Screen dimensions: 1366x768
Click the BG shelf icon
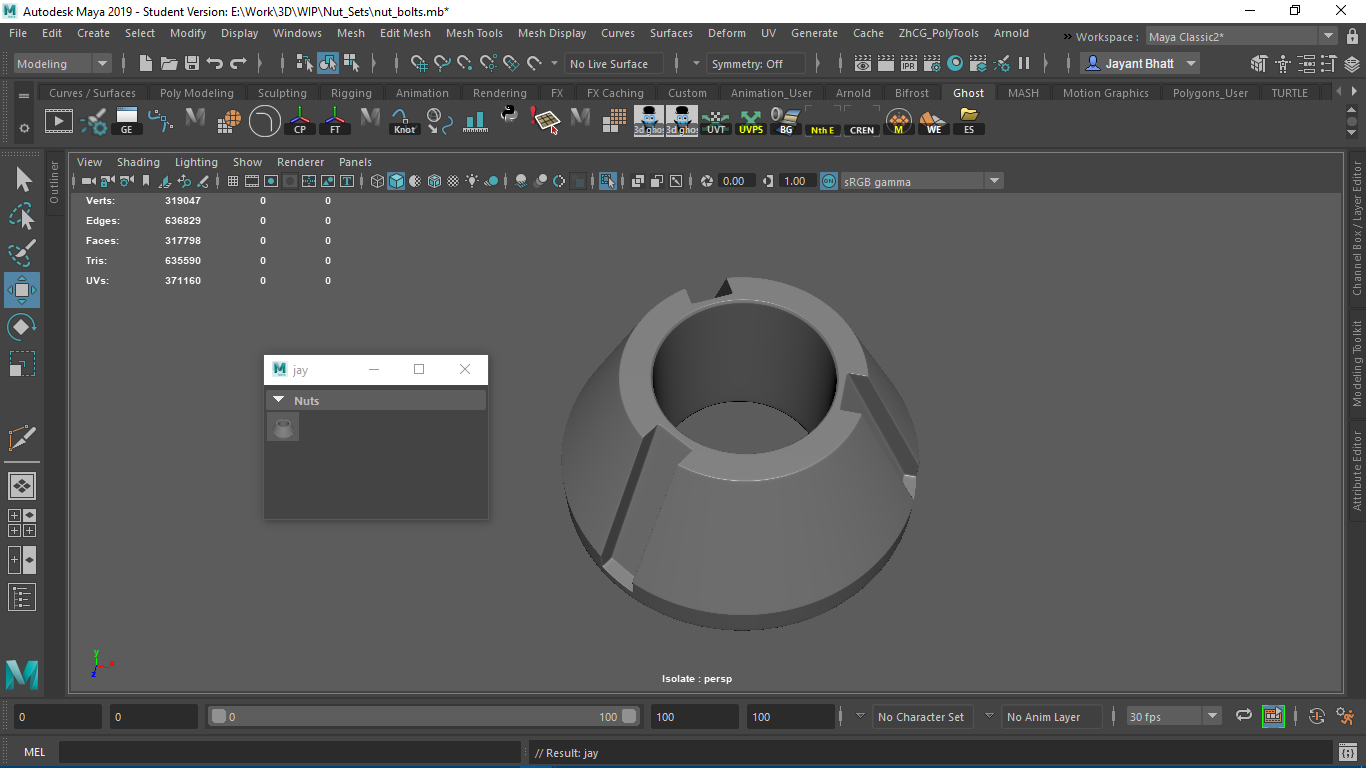[786, 122]
